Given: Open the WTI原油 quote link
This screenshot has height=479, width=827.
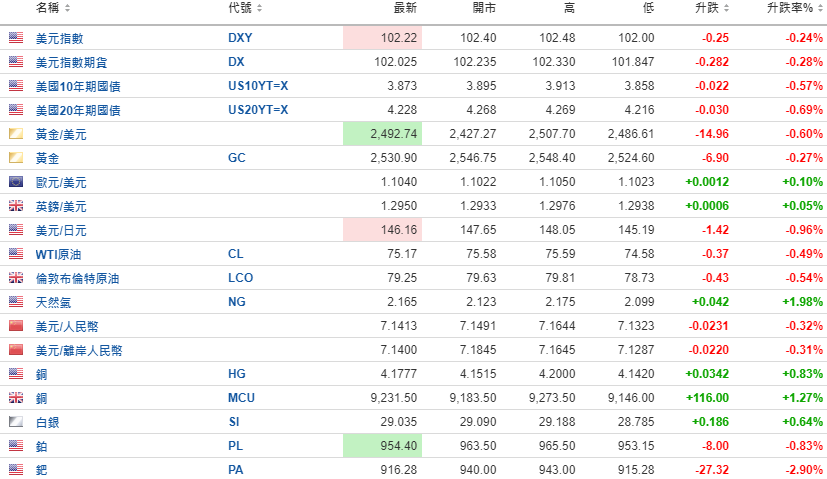Looking at the screenshot, I should coord(58,254).
